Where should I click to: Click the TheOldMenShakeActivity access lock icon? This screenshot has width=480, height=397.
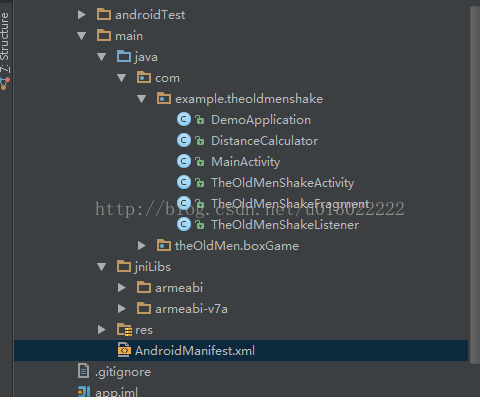point(200,183)
